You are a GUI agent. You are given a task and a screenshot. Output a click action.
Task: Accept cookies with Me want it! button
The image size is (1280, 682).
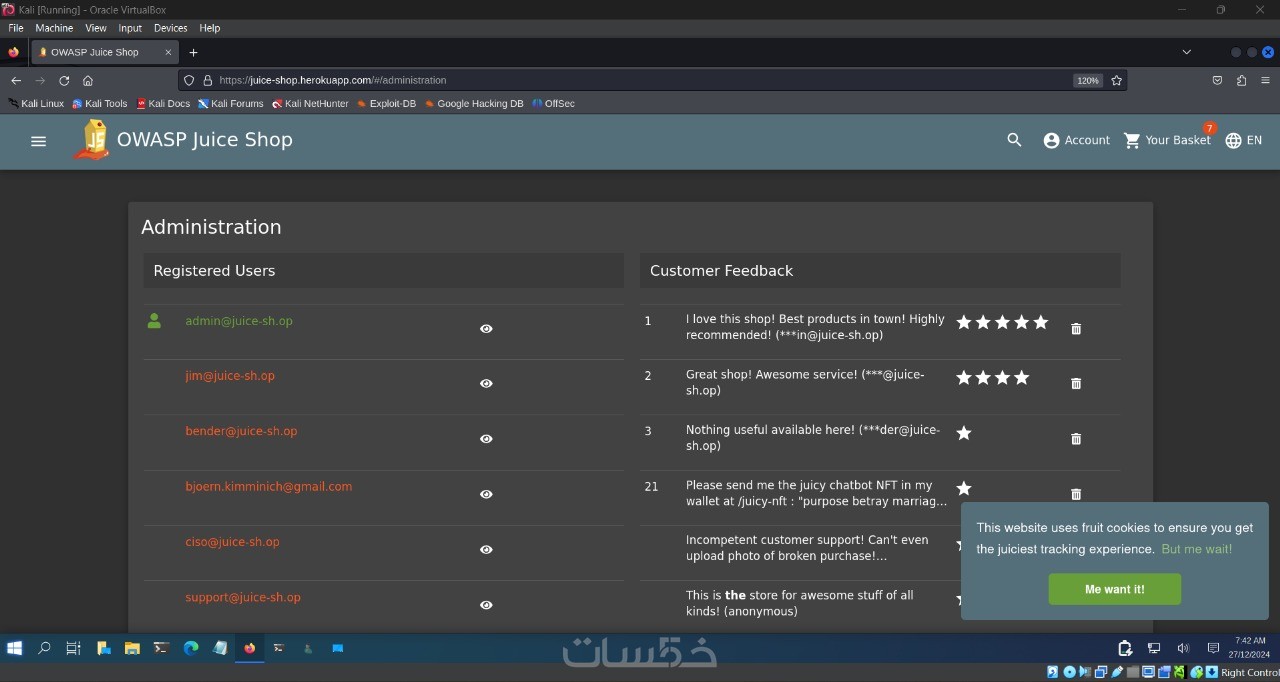1114,589
